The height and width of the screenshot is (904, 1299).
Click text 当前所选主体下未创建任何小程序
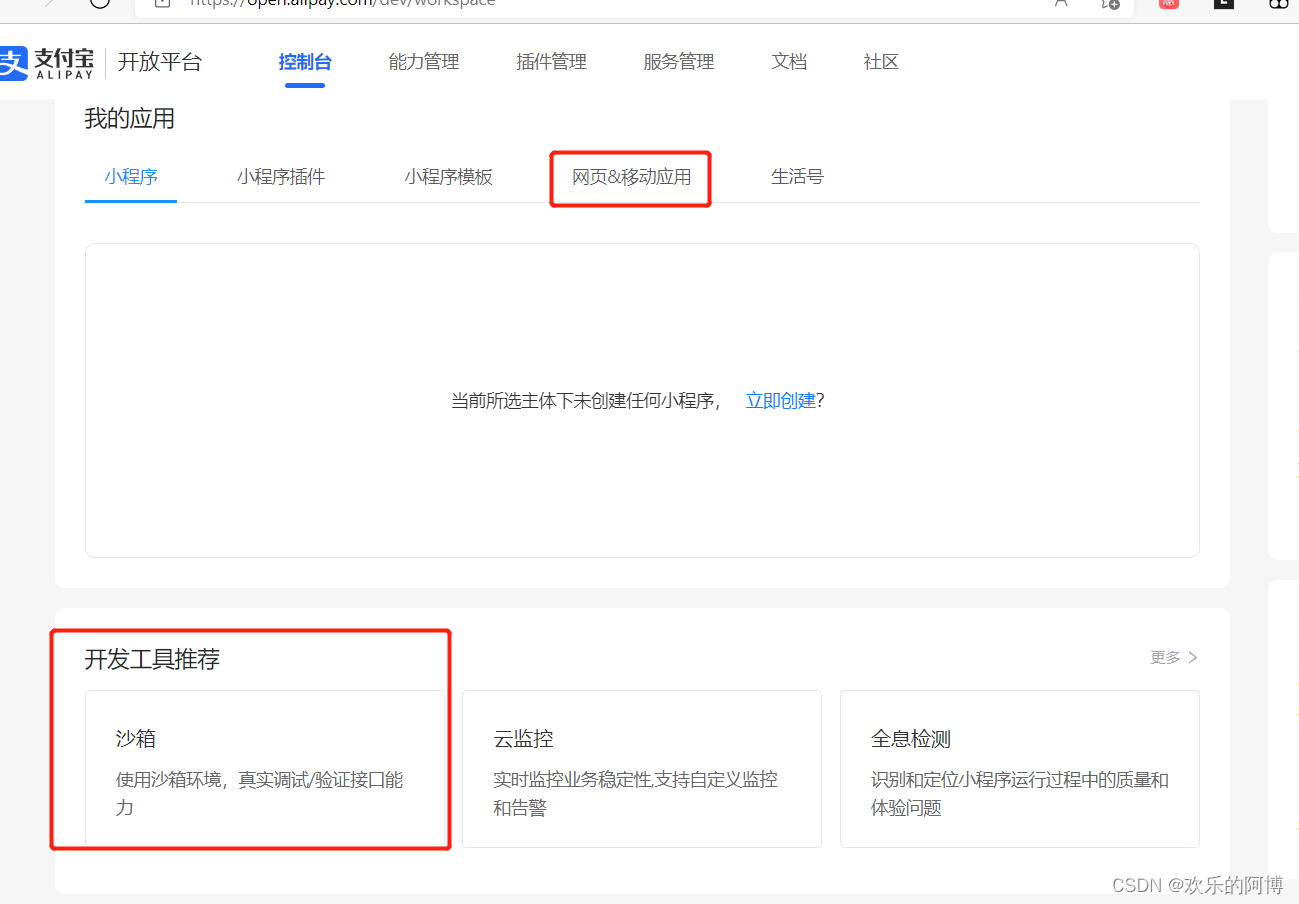(585, 401)
